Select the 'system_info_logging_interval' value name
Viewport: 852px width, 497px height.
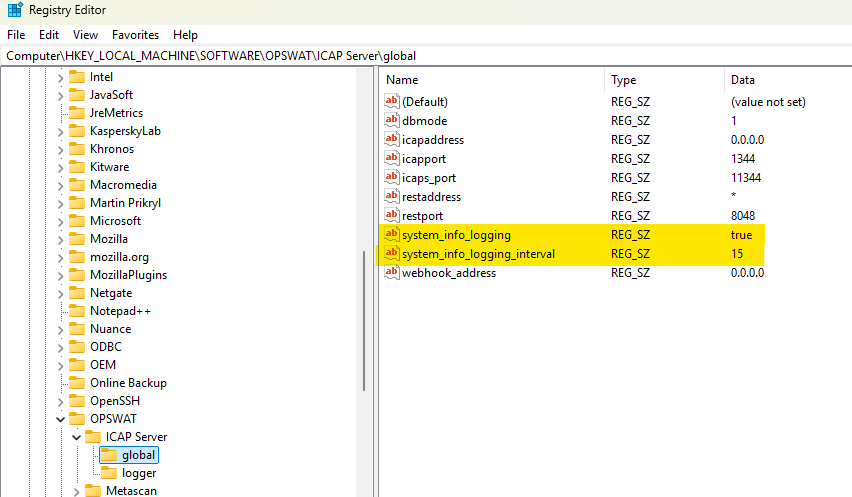click(x=478, y=254)
